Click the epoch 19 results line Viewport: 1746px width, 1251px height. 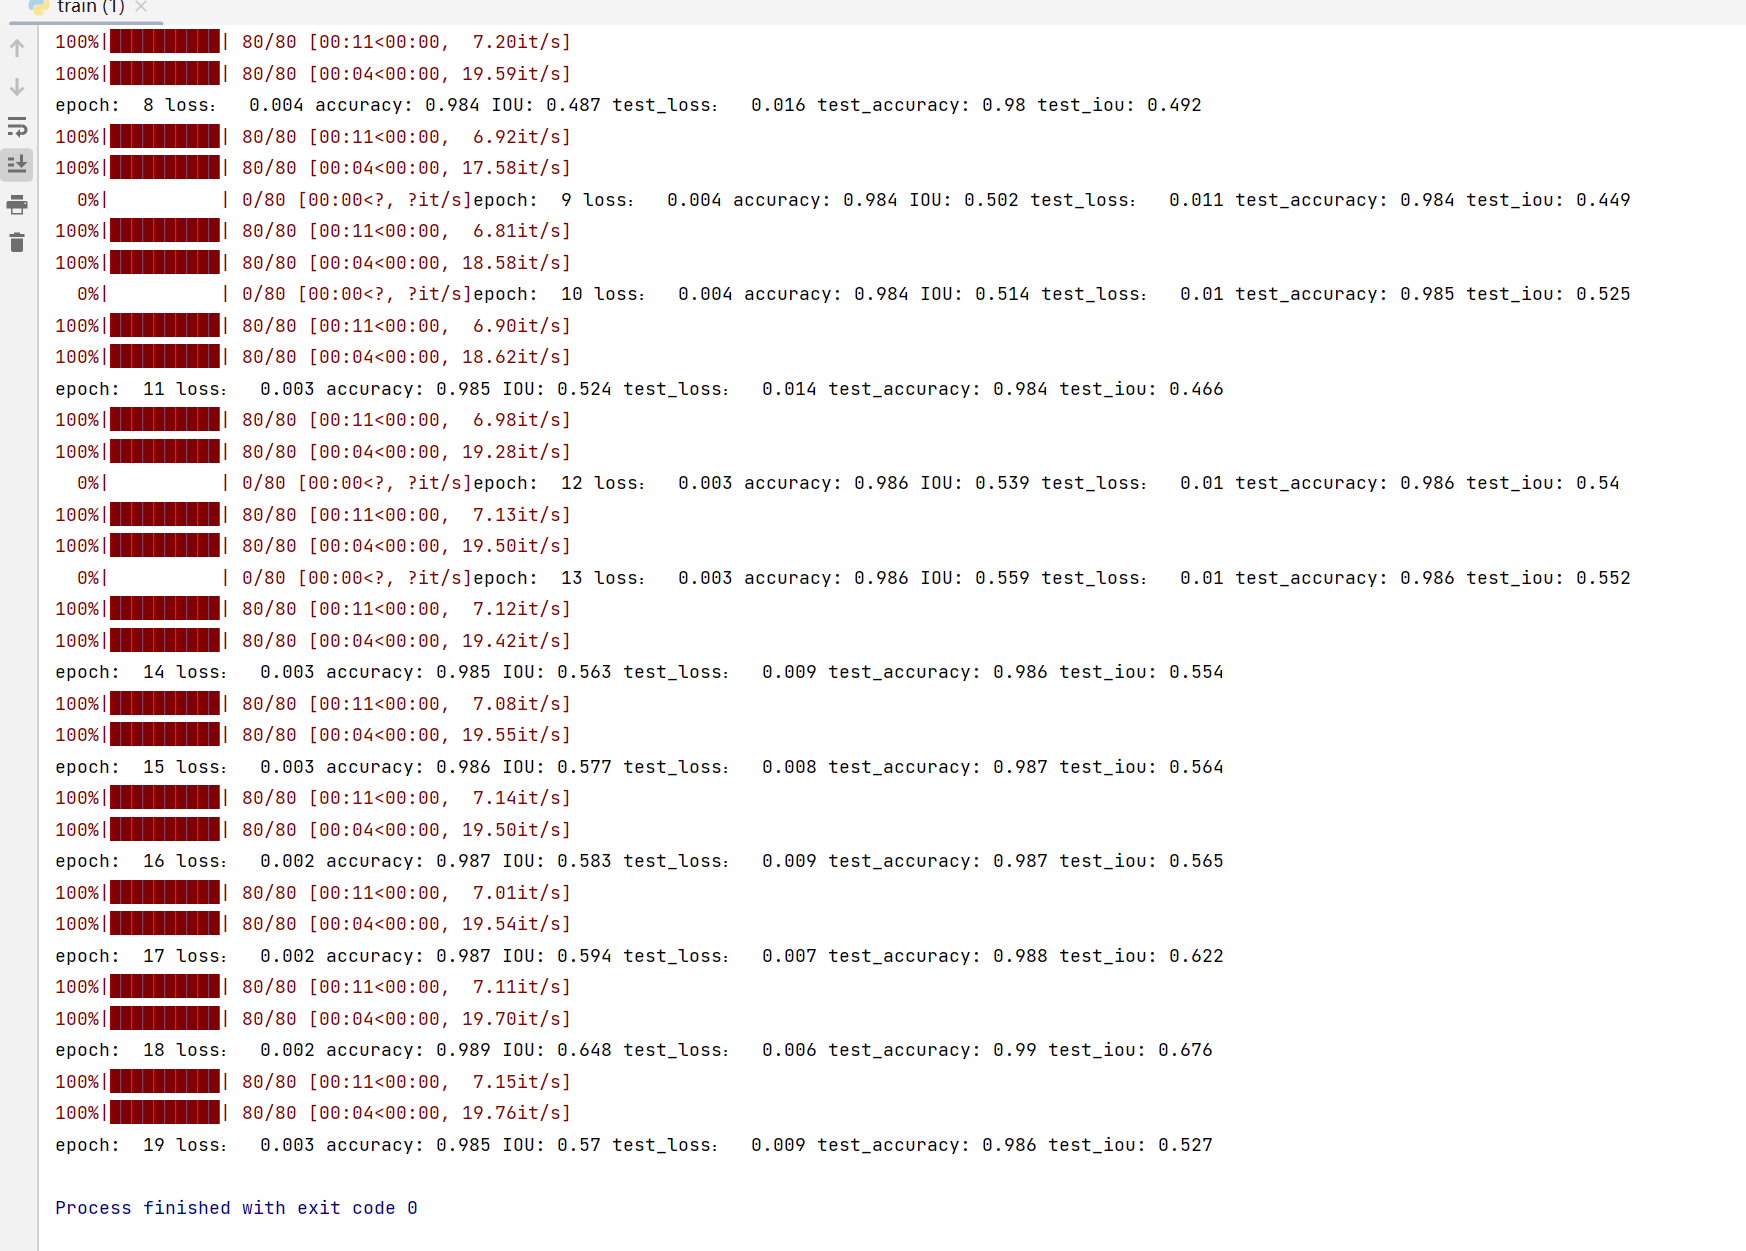click(x=634, y=1145)
